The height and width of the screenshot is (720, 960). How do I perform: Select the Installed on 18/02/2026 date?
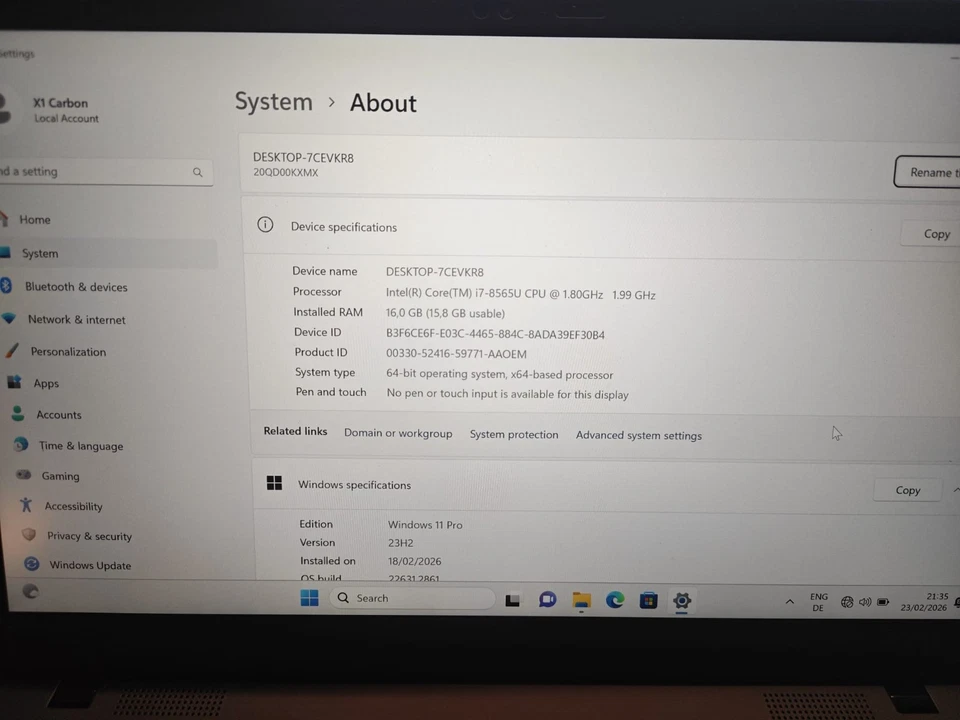[x=414, y=561]
